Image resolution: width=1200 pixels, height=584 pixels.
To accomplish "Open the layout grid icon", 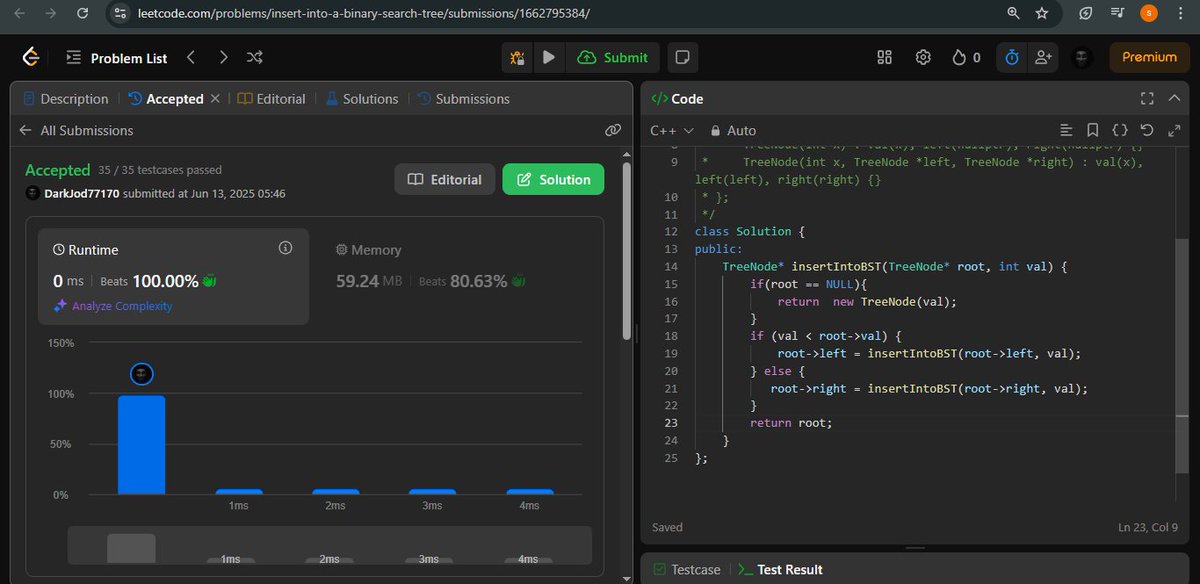I will coord(884,58).
